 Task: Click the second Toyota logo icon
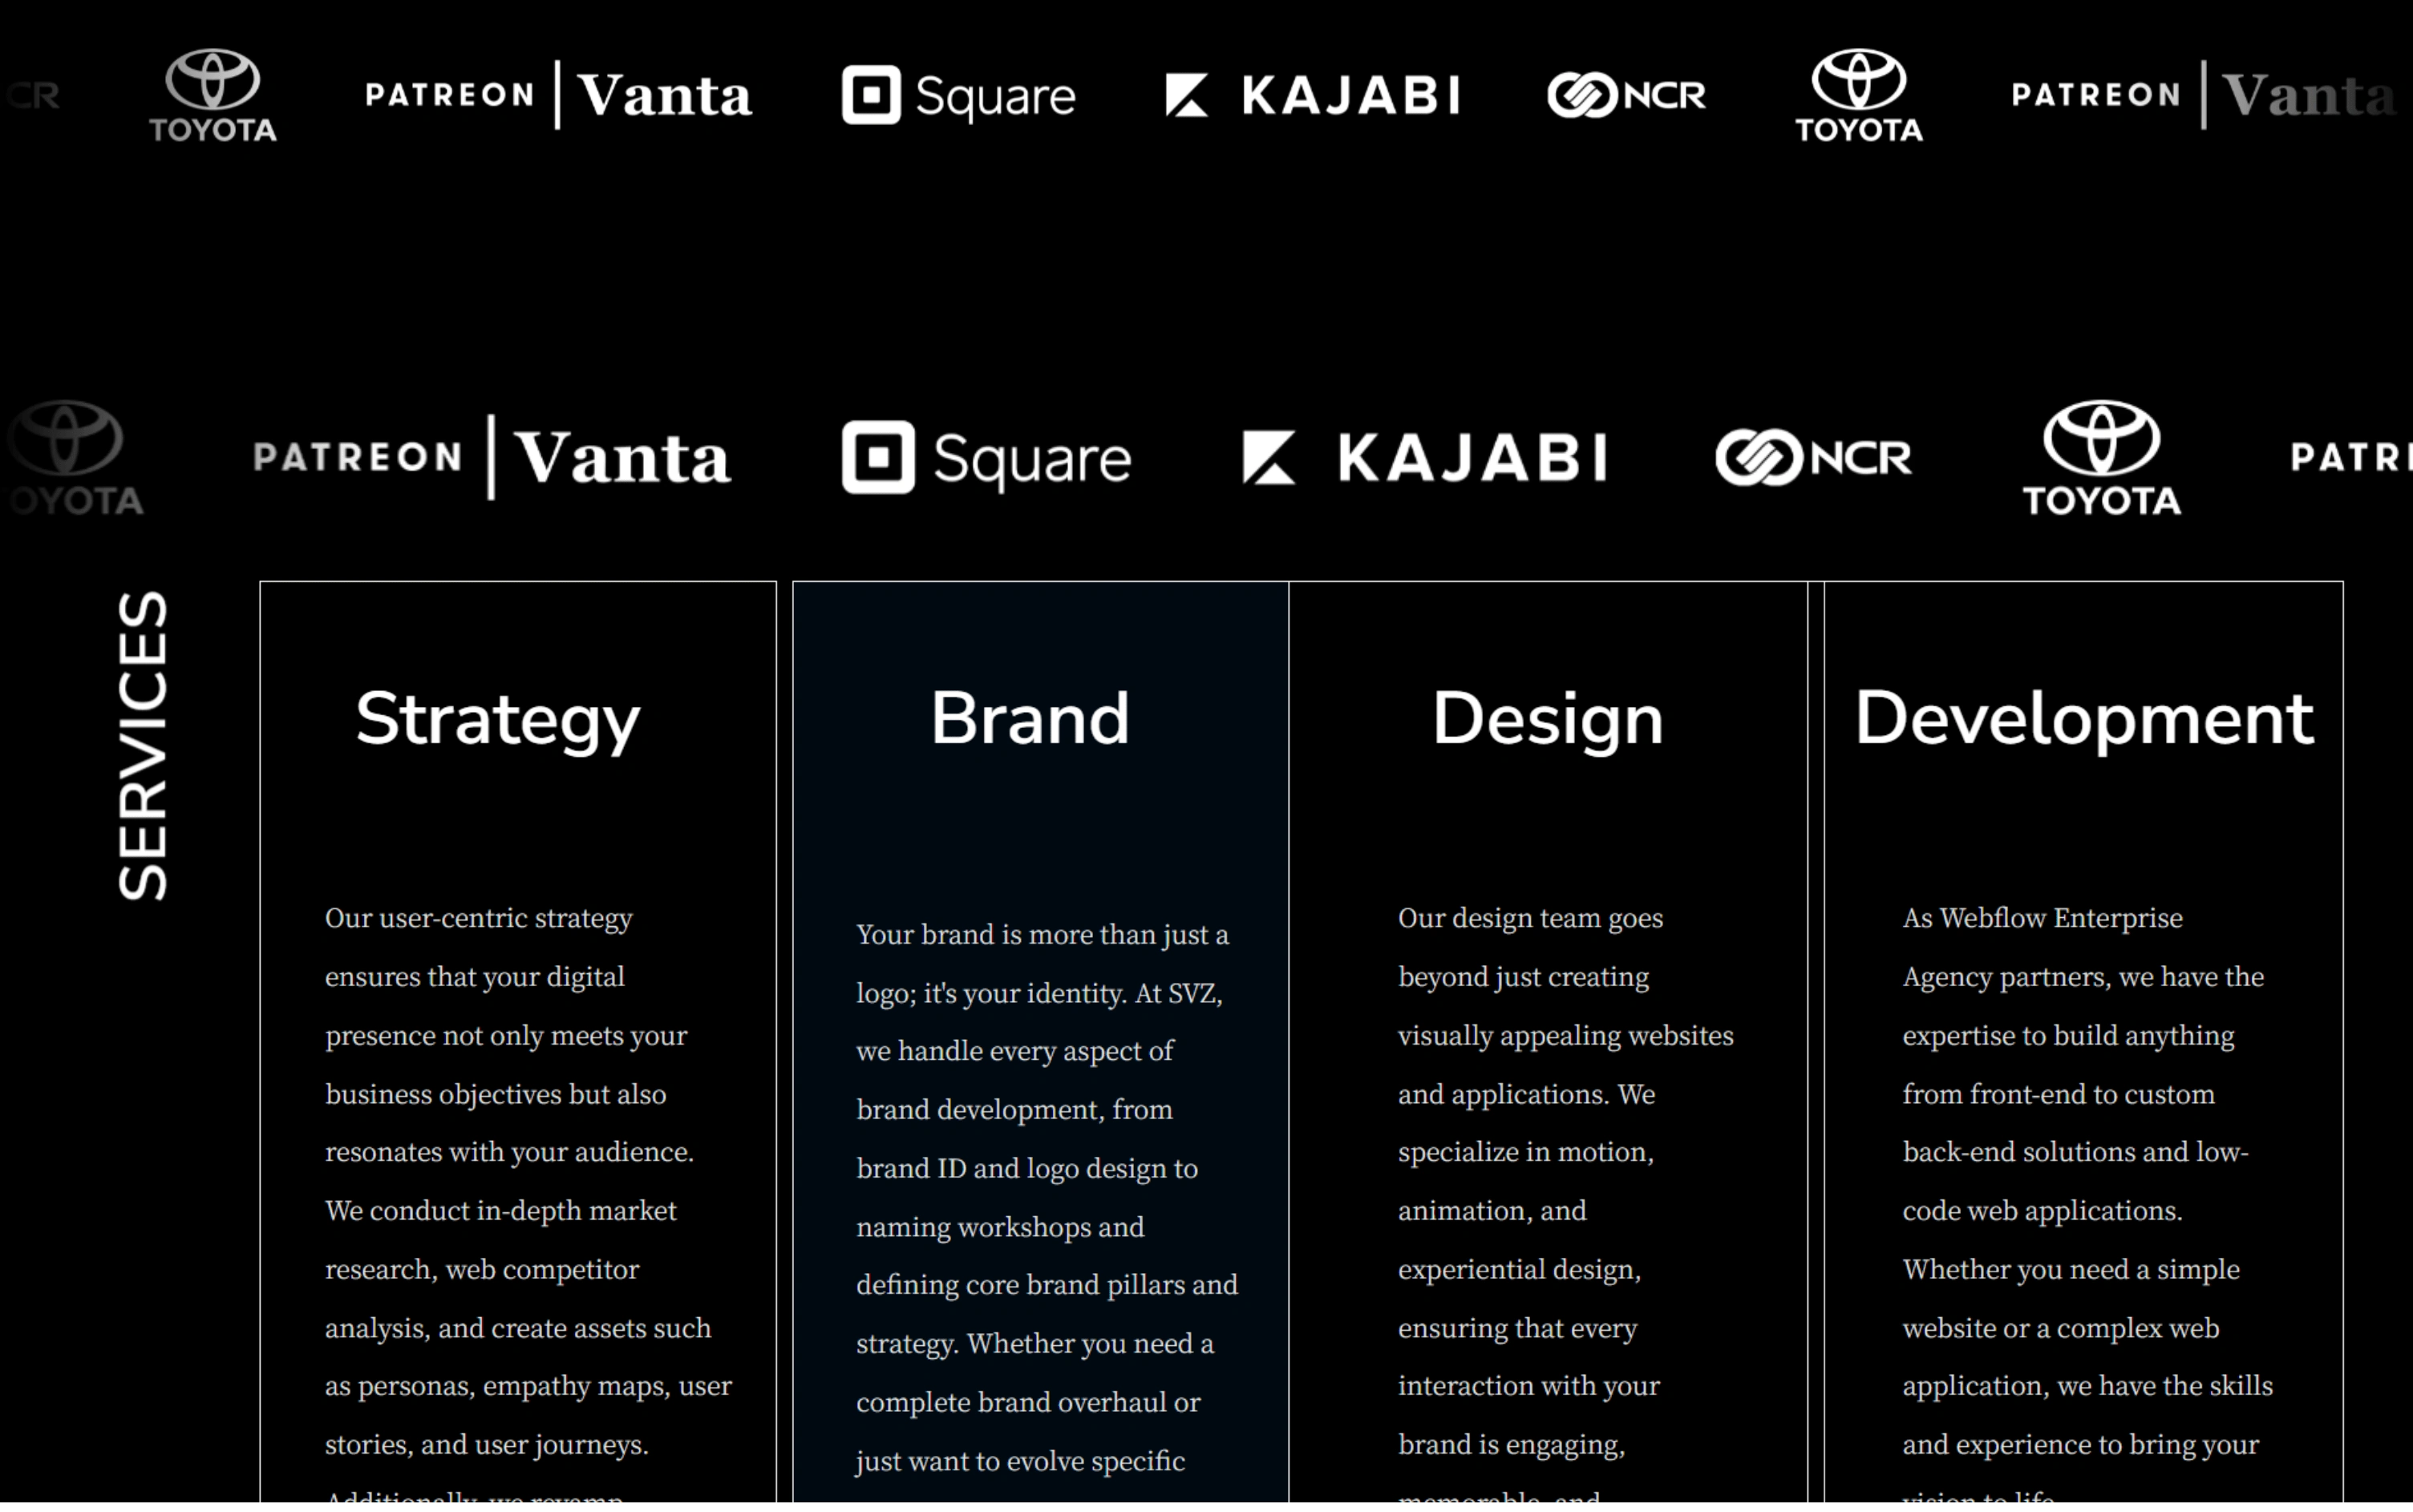1856,96
